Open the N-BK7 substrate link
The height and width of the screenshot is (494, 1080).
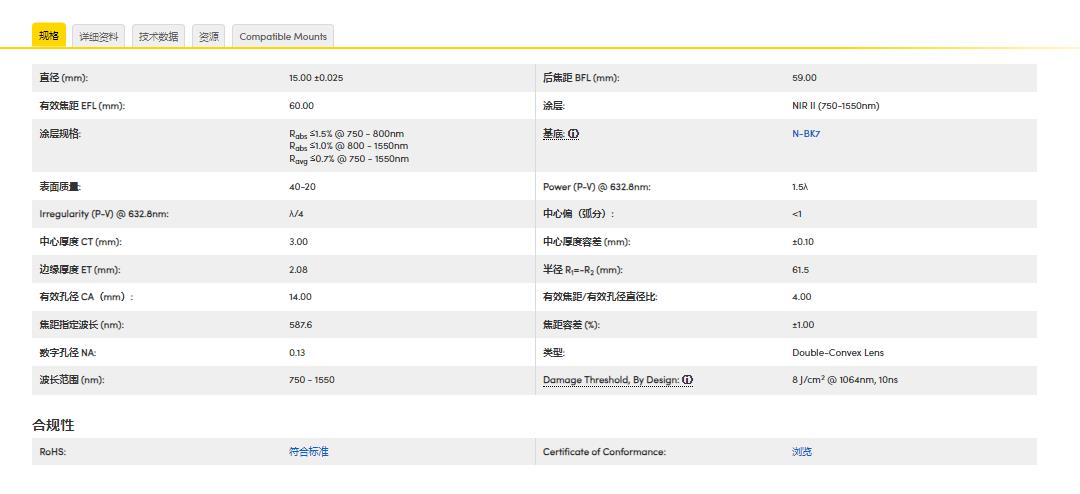pos(806,134)
